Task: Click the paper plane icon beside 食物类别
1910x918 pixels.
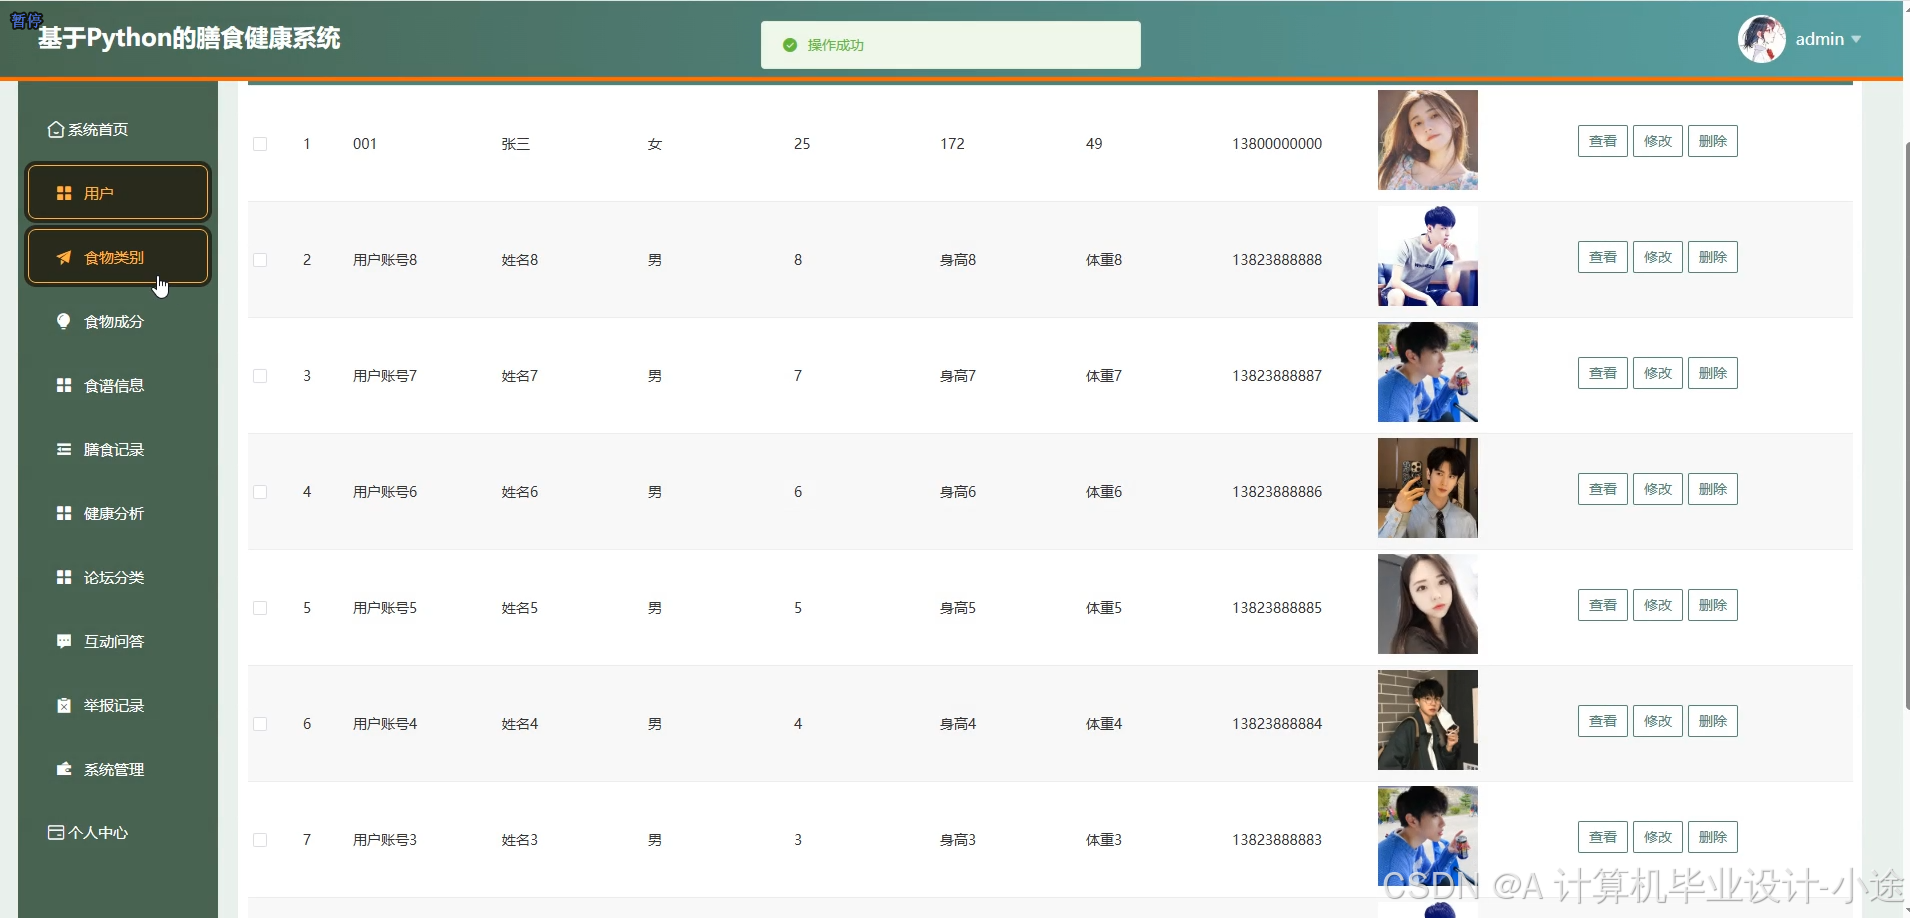Action: coord(64,257)
